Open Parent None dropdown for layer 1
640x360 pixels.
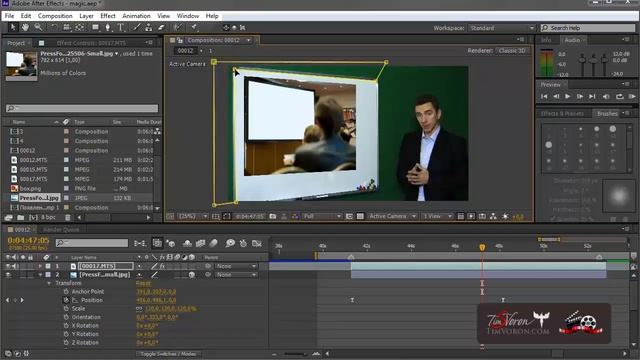click(236, 266)
